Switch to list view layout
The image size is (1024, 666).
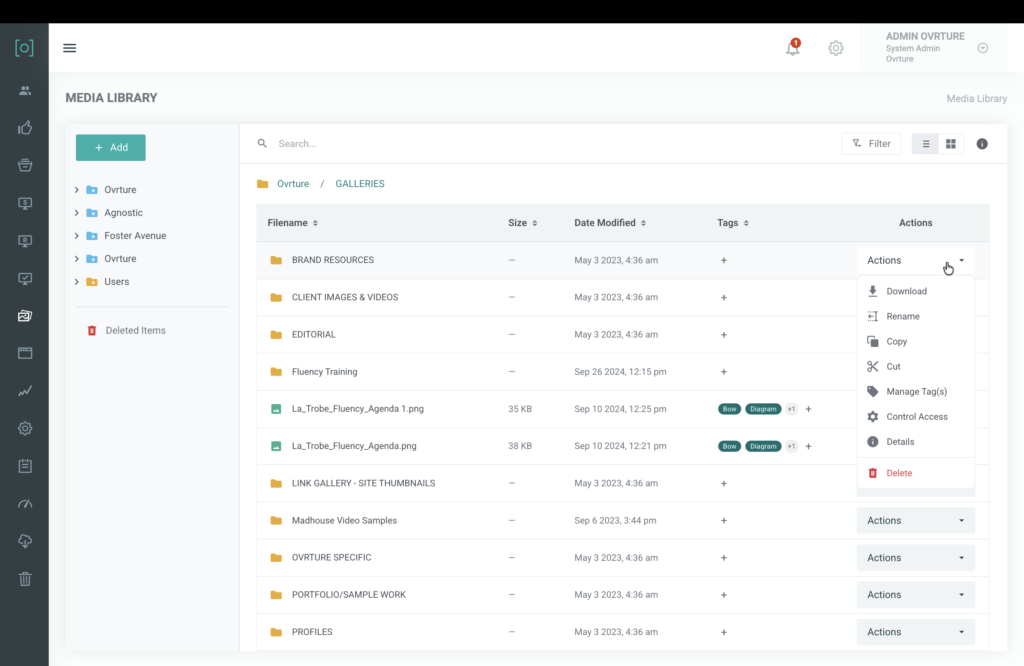[x=925, y=143]
